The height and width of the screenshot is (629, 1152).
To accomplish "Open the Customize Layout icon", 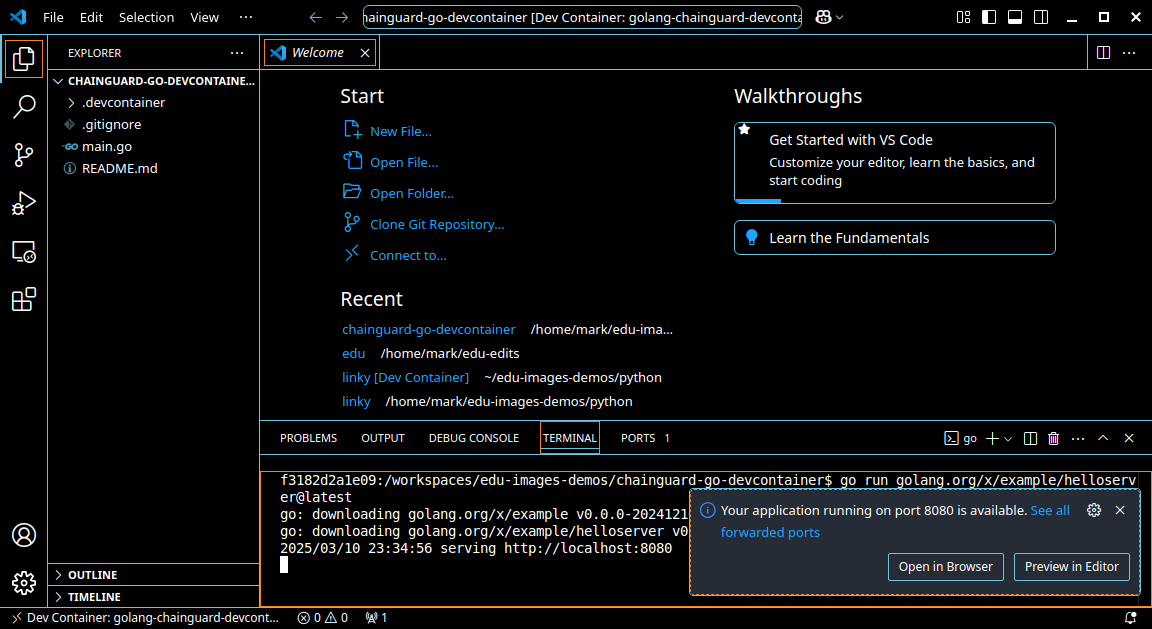I will point(963,17).
